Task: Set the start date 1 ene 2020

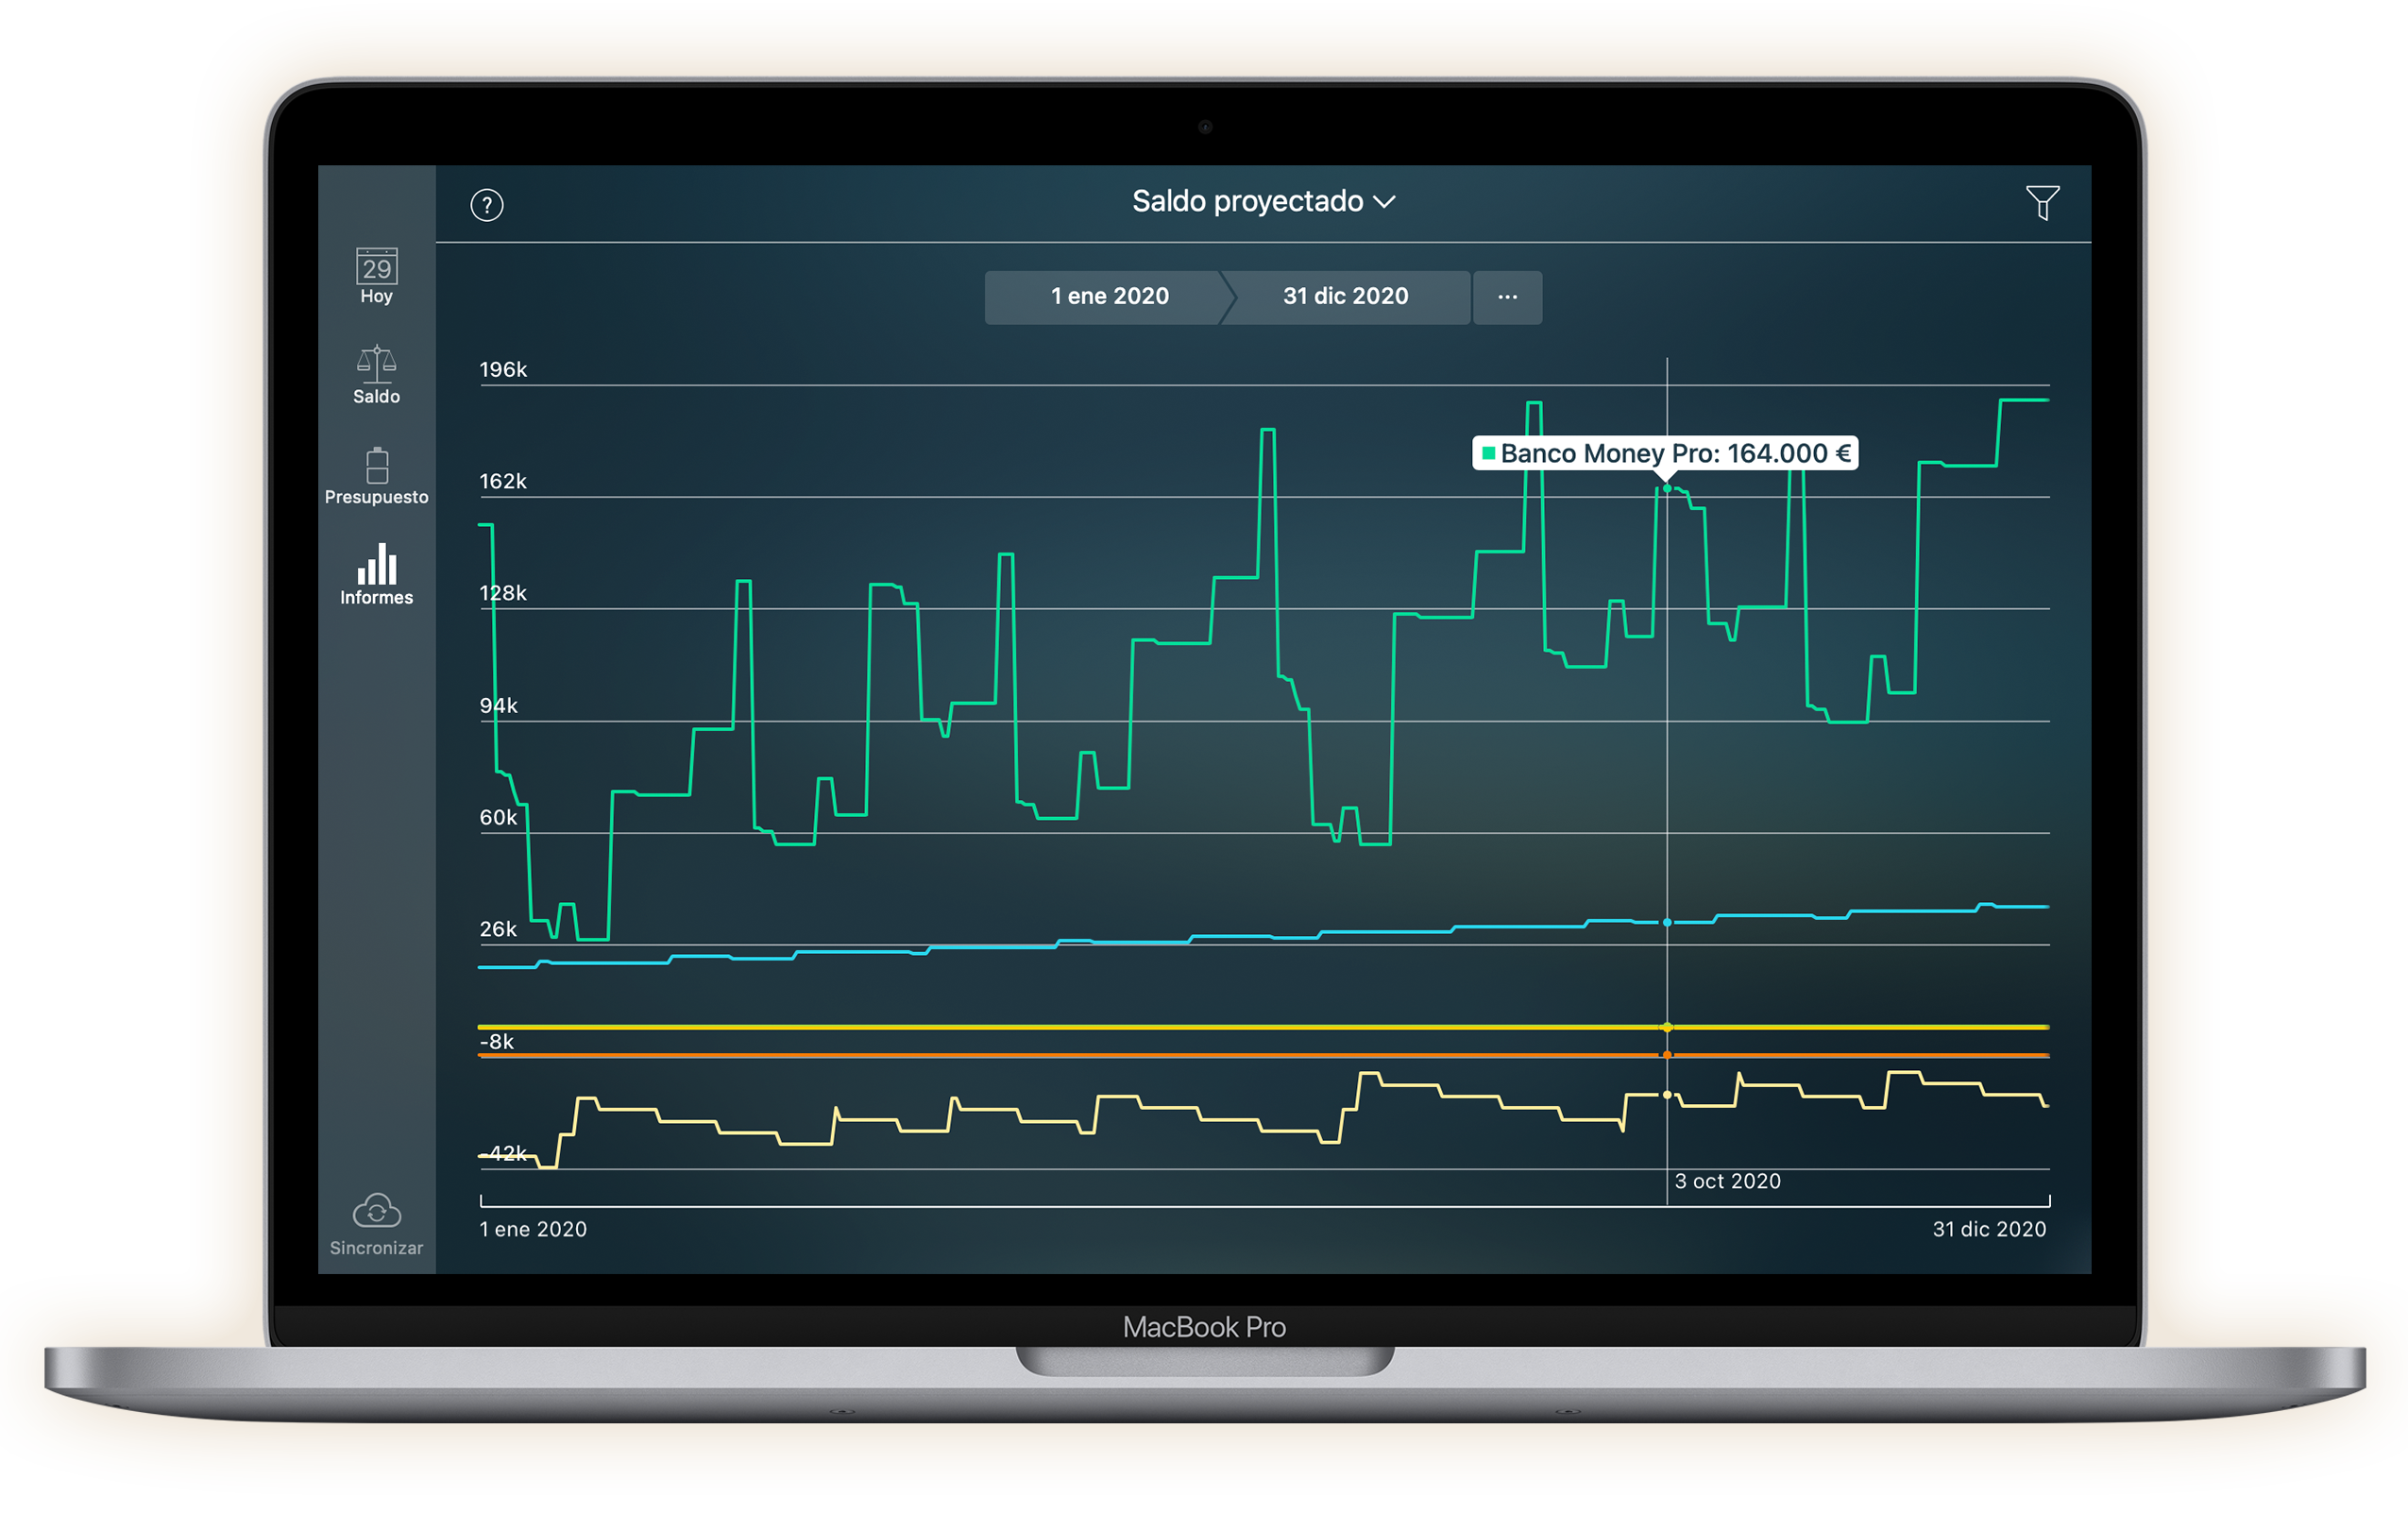Action: (1109, 296)
